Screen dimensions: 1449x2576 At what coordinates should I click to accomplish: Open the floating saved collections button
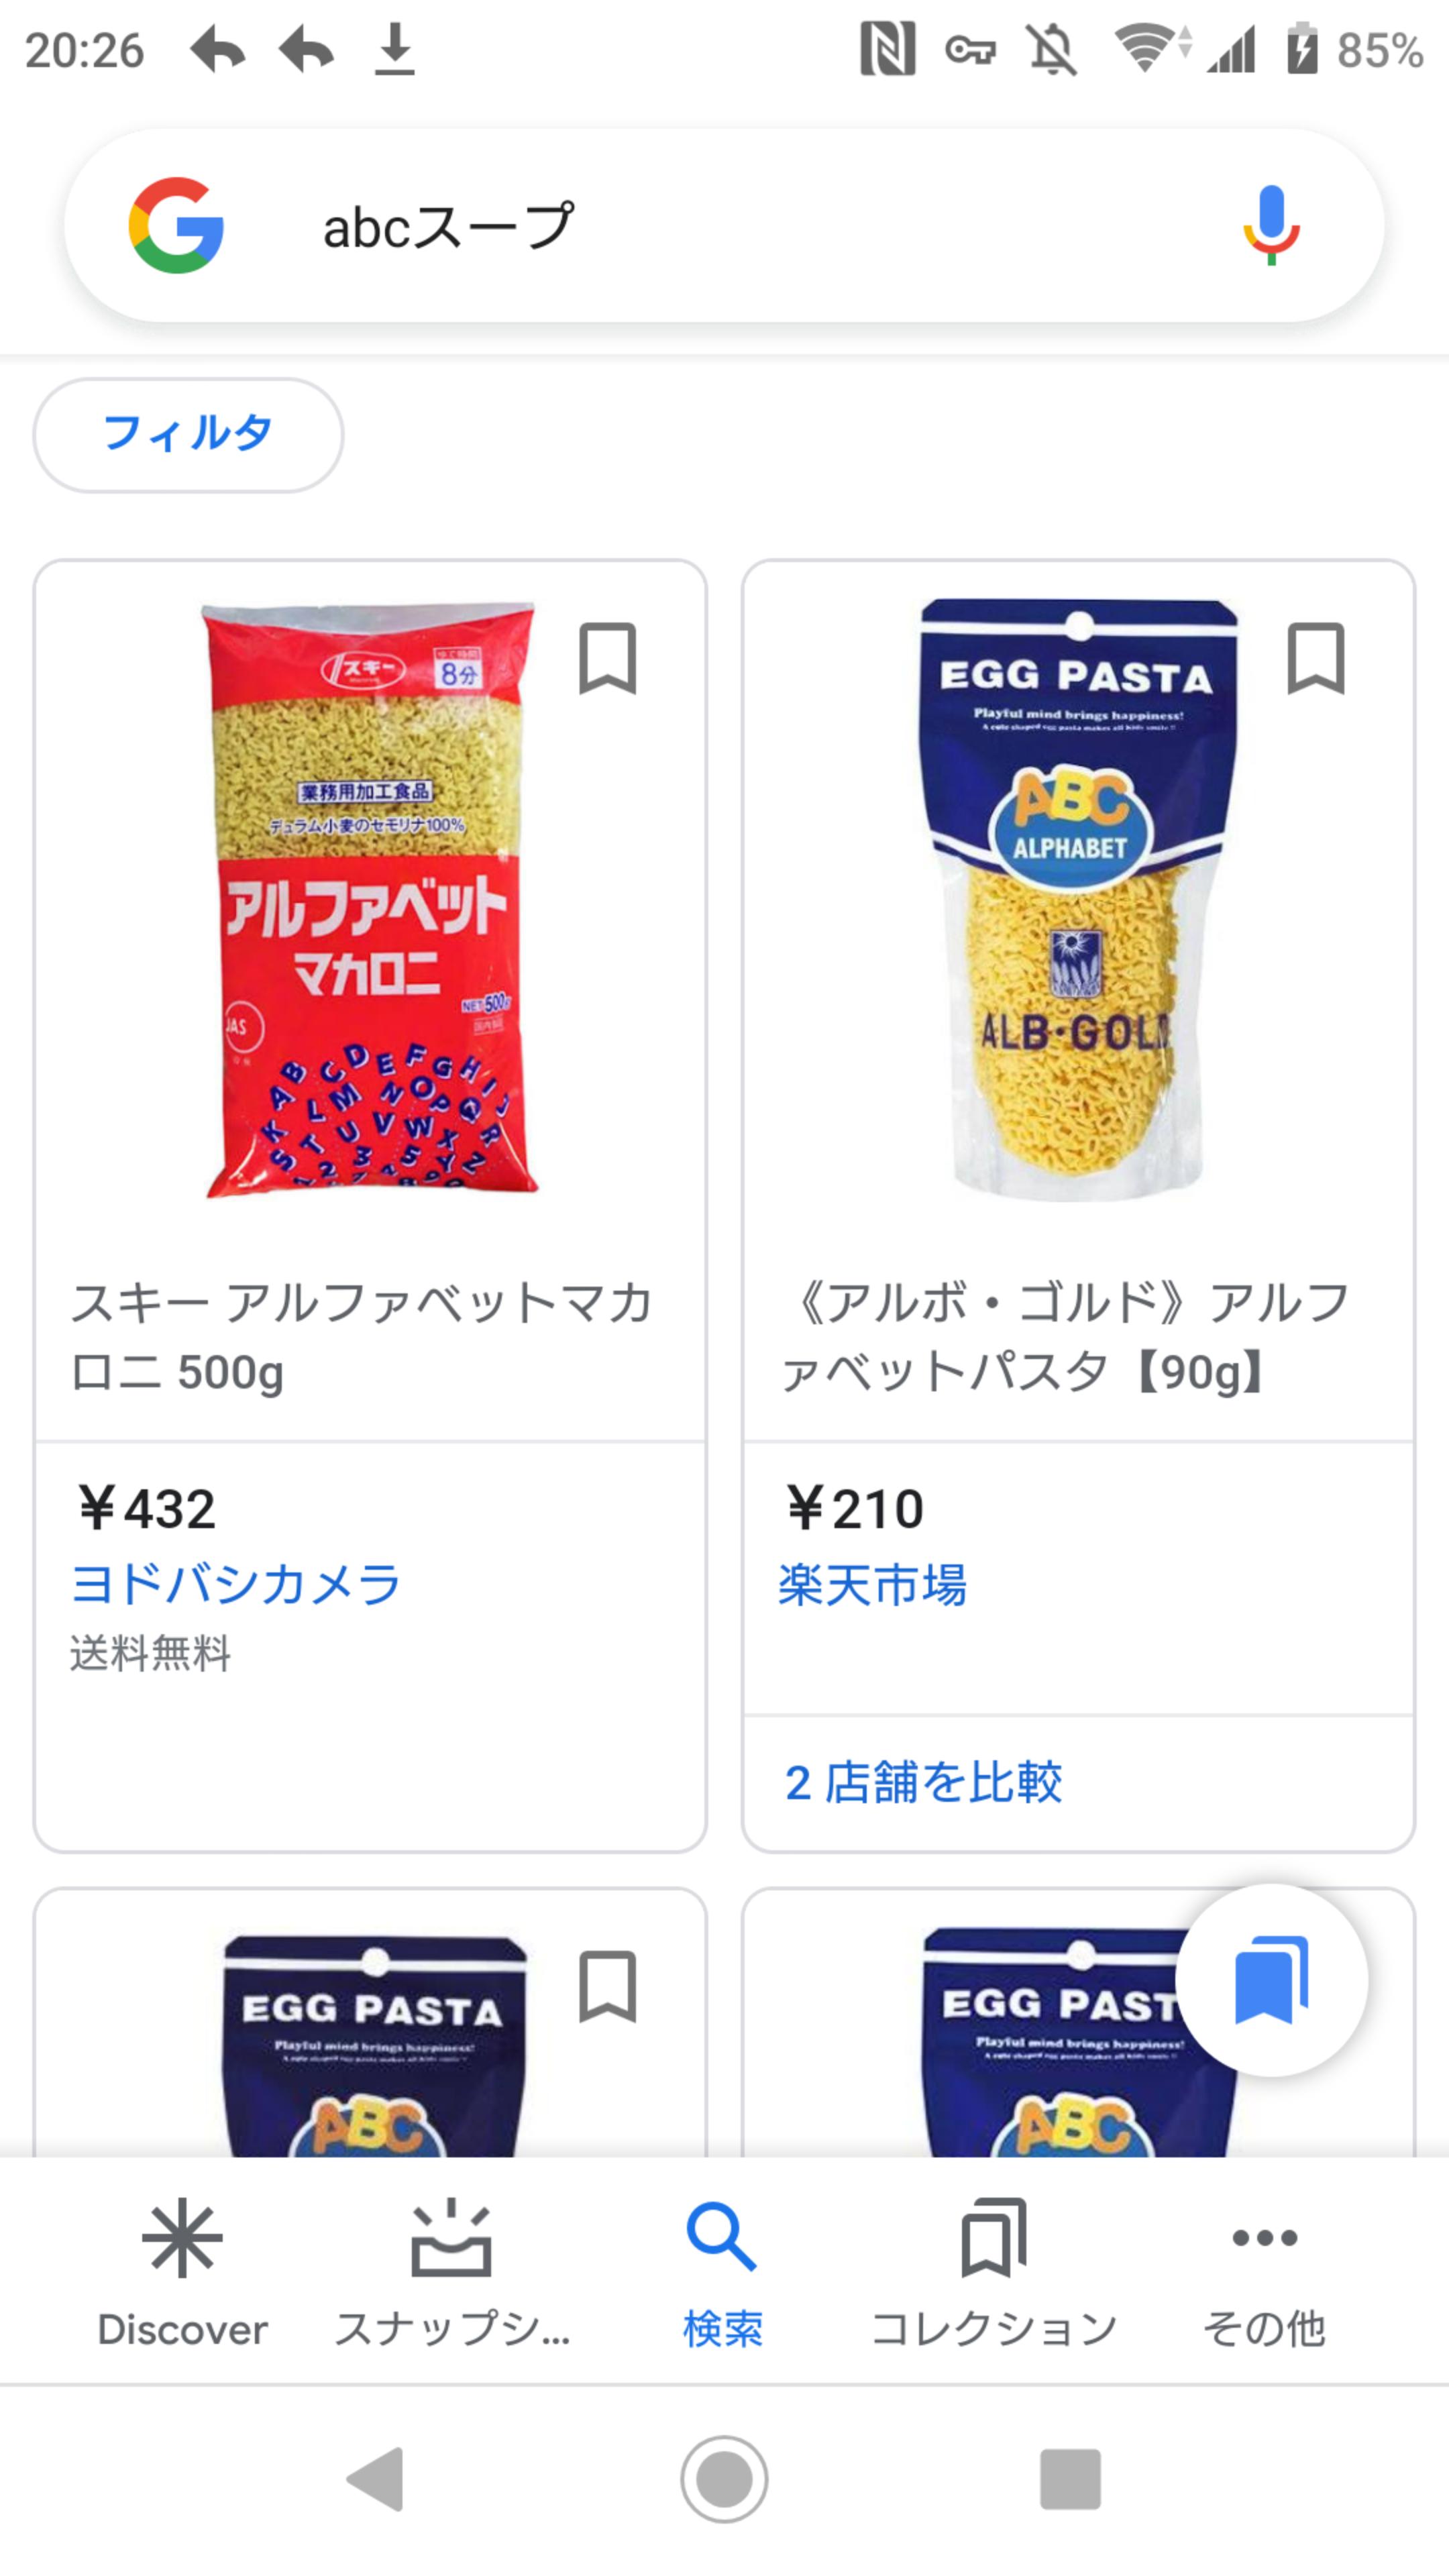(1271, 1980)
